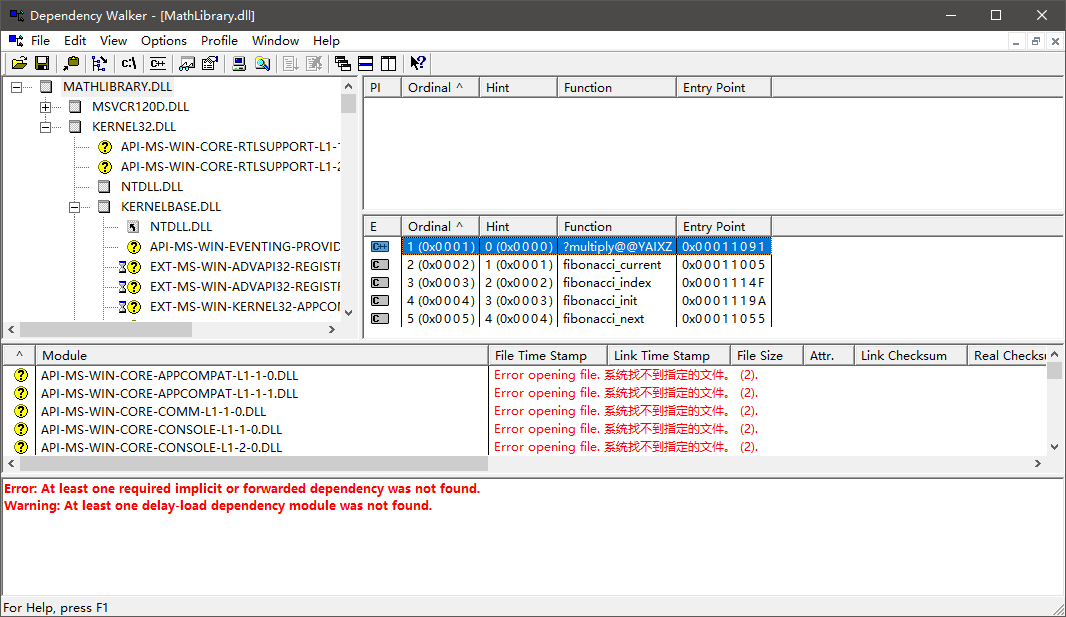Toggle Undecorate C++ Functions button
Viewport: 1066px width, 617px height.
click(157, 63)
